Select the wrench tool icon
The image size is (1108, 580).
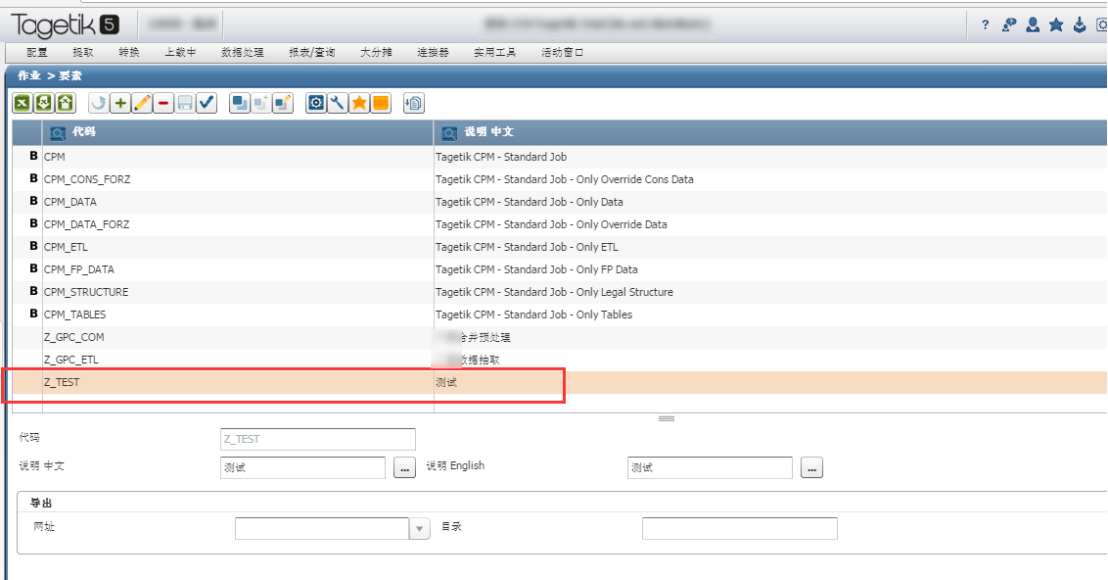coord(338,103)
